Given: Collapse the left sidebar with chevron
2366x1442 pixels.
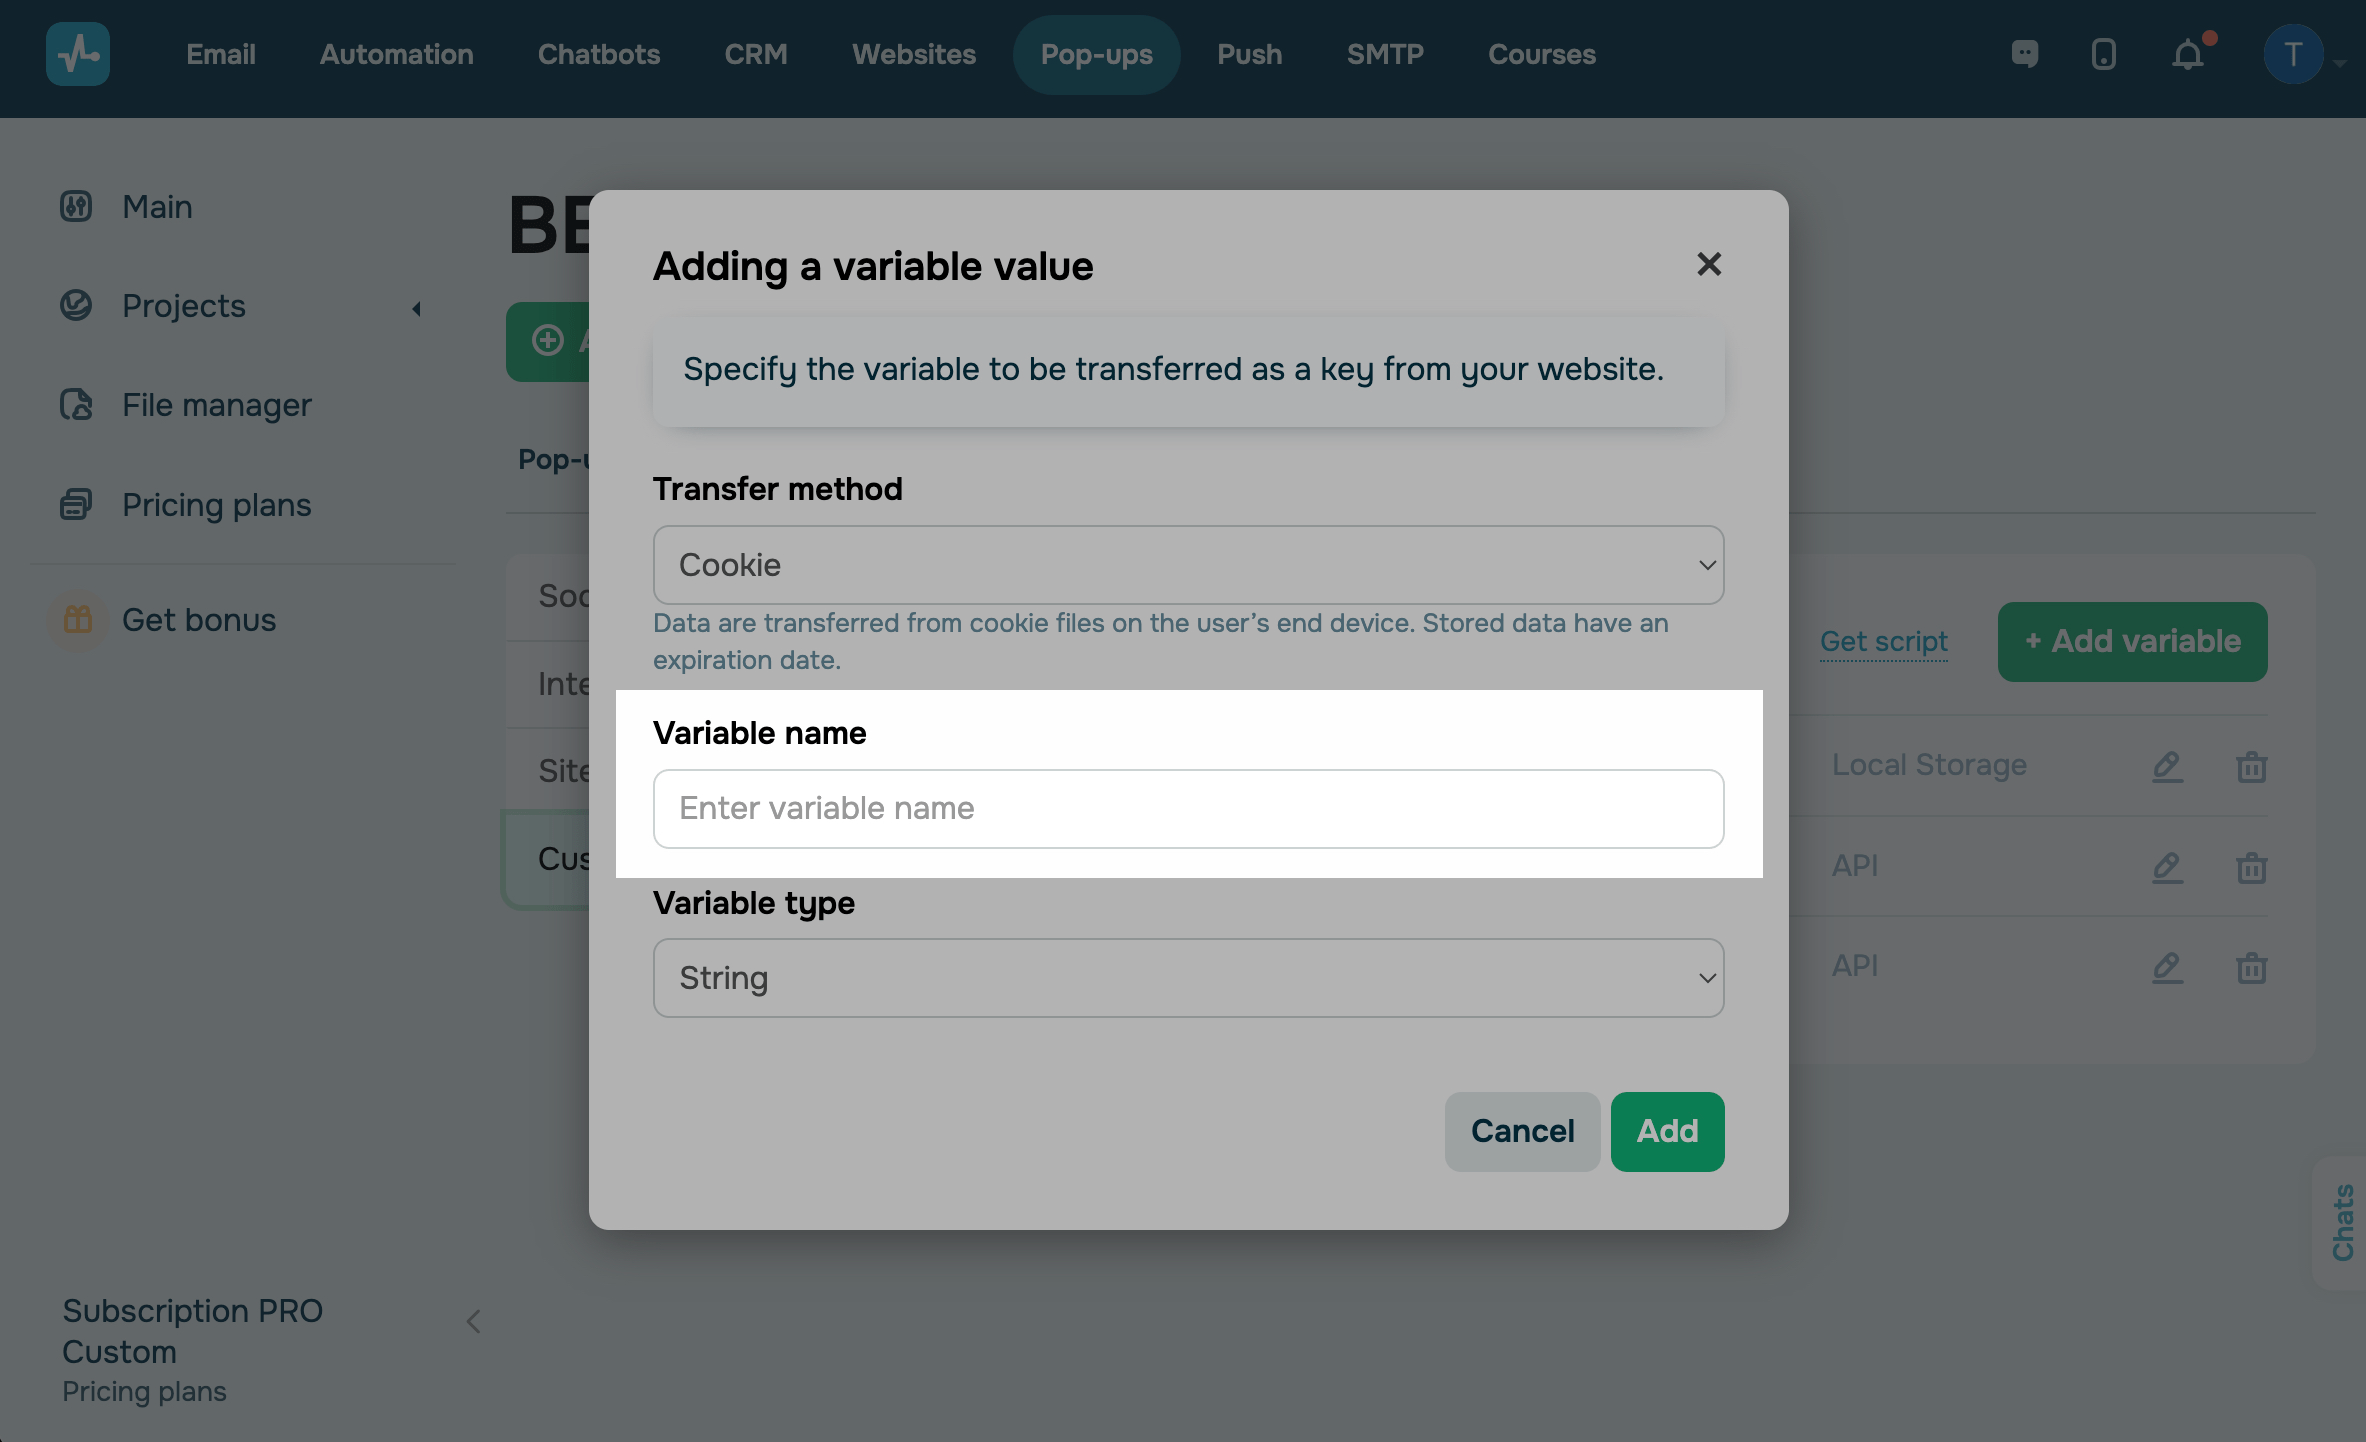Looking at the screenshot, I should pos(474,1321).
